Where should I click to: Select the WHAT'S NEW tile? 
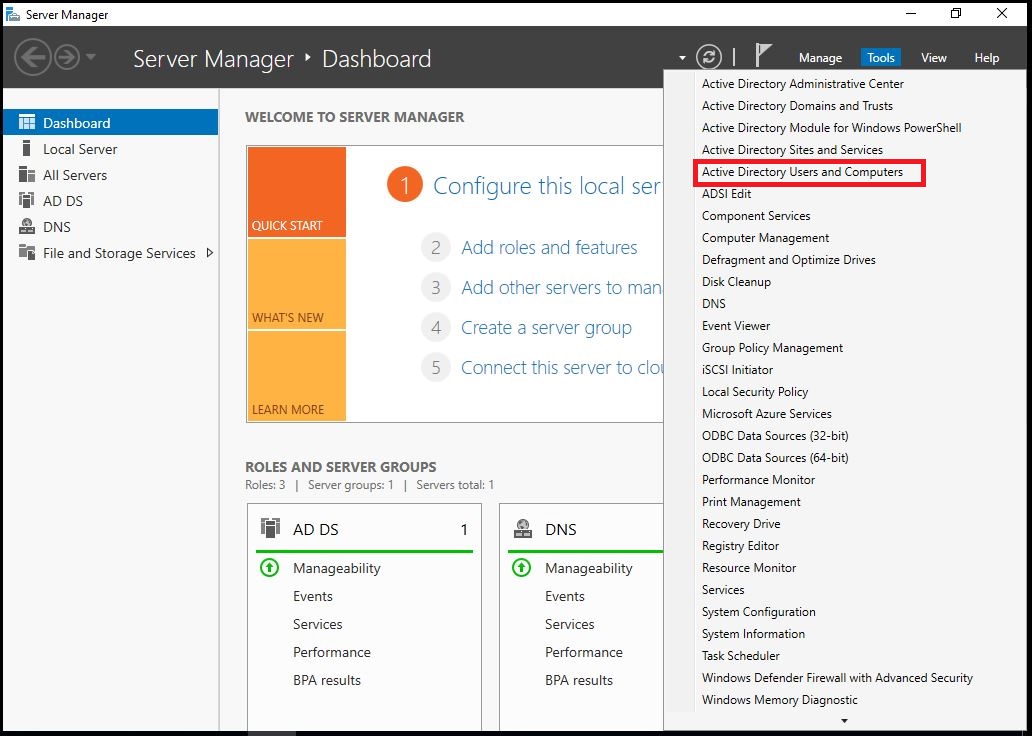pos(297,284)
